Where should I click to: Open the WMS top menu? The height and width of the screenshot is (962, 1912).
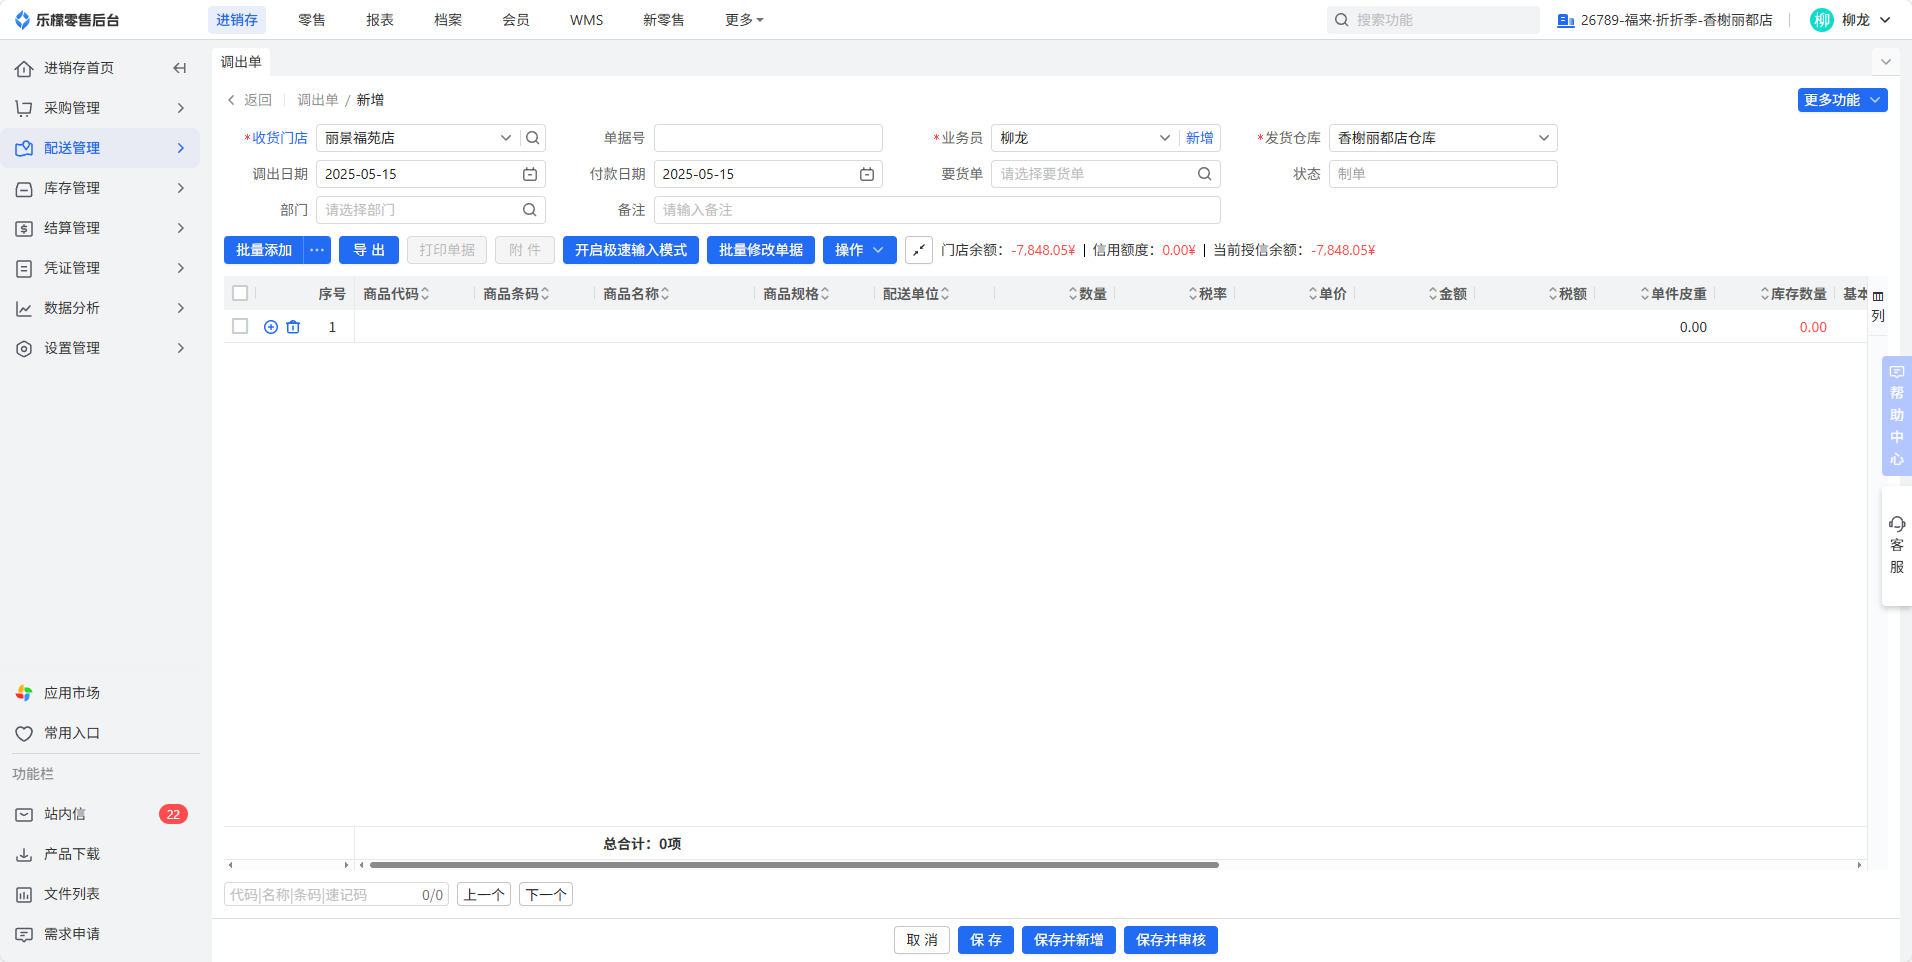pos(587,20)
